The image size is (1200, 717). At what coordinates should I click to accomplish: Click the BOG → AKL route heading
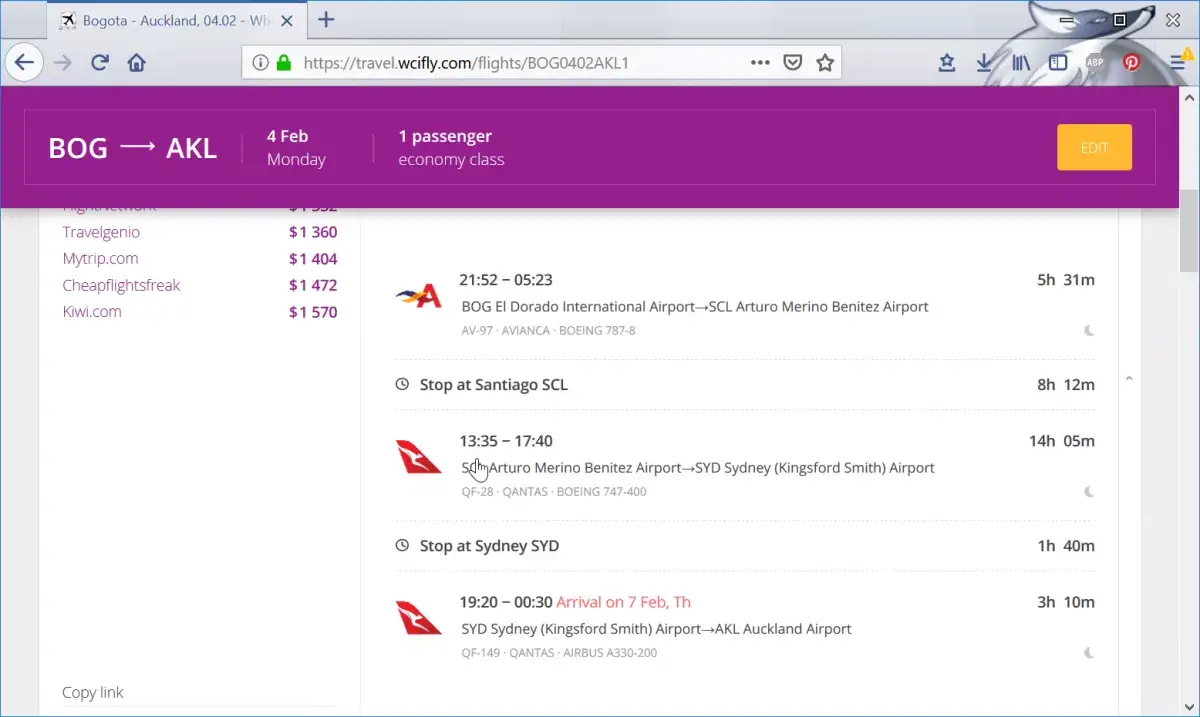tap(133, 147)
